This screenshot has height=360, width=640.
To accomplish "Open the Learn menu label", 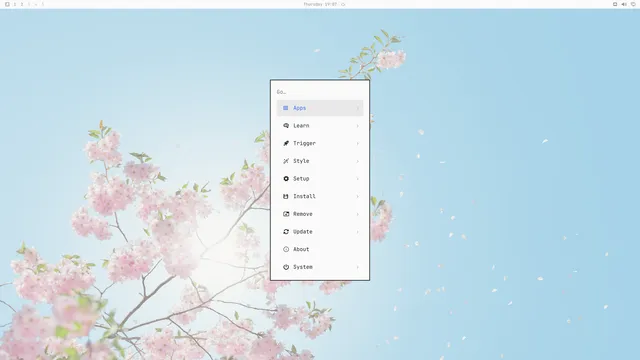I will 301,126.
